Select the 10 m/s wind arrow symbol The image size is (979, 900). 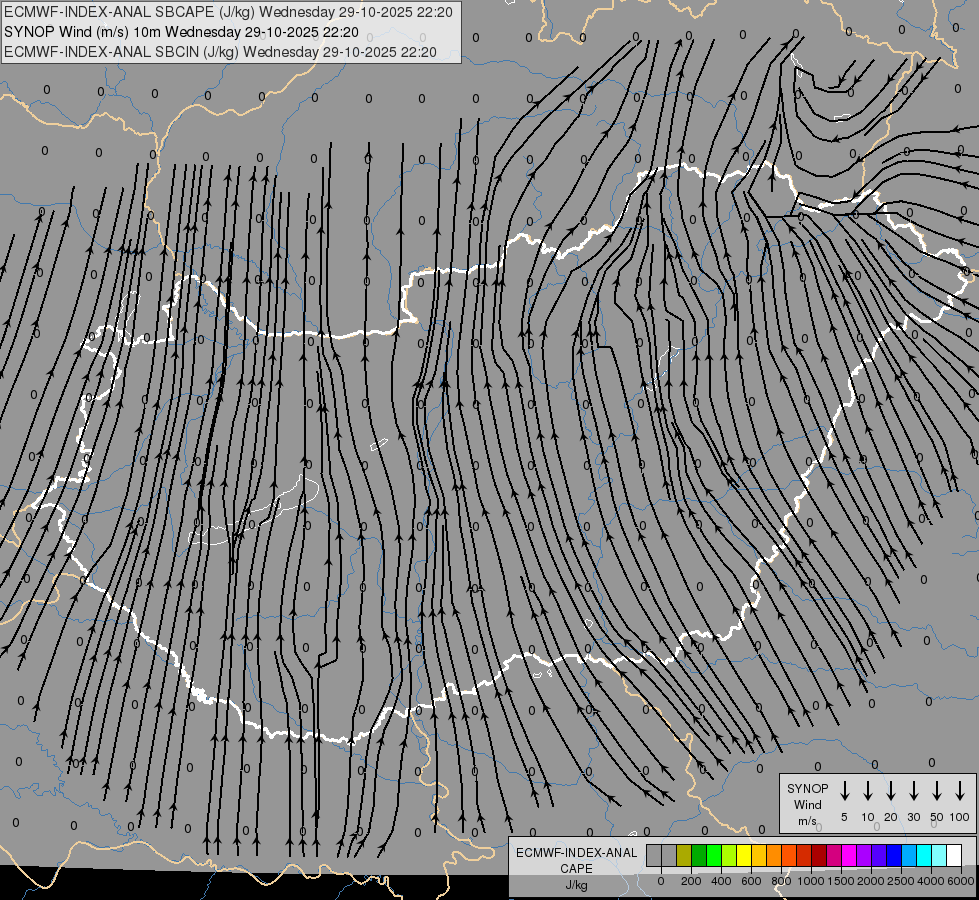[868, 791]
